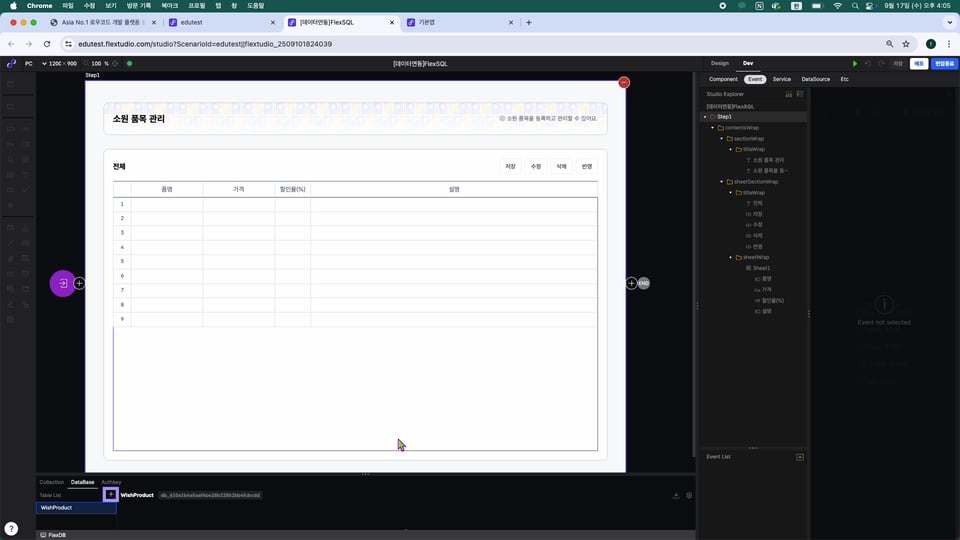
Task: Switch to the Authkey tab
Action: (x=111, y=482)
